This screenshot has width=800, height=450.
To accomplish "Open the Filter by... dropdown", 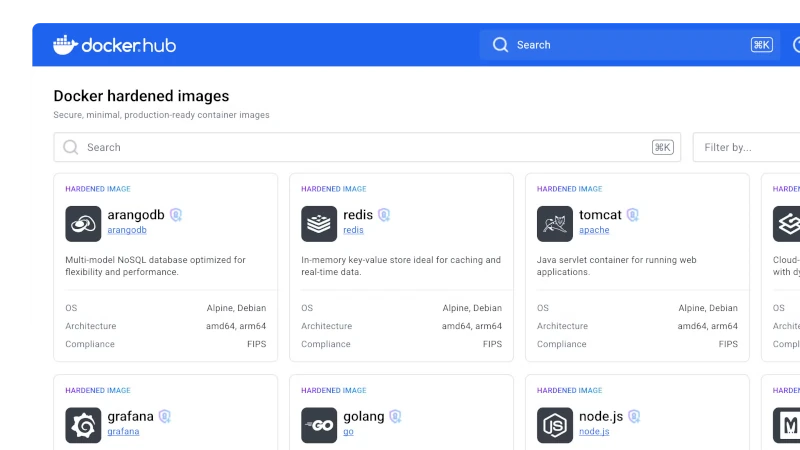I will [x=746, y=147].
